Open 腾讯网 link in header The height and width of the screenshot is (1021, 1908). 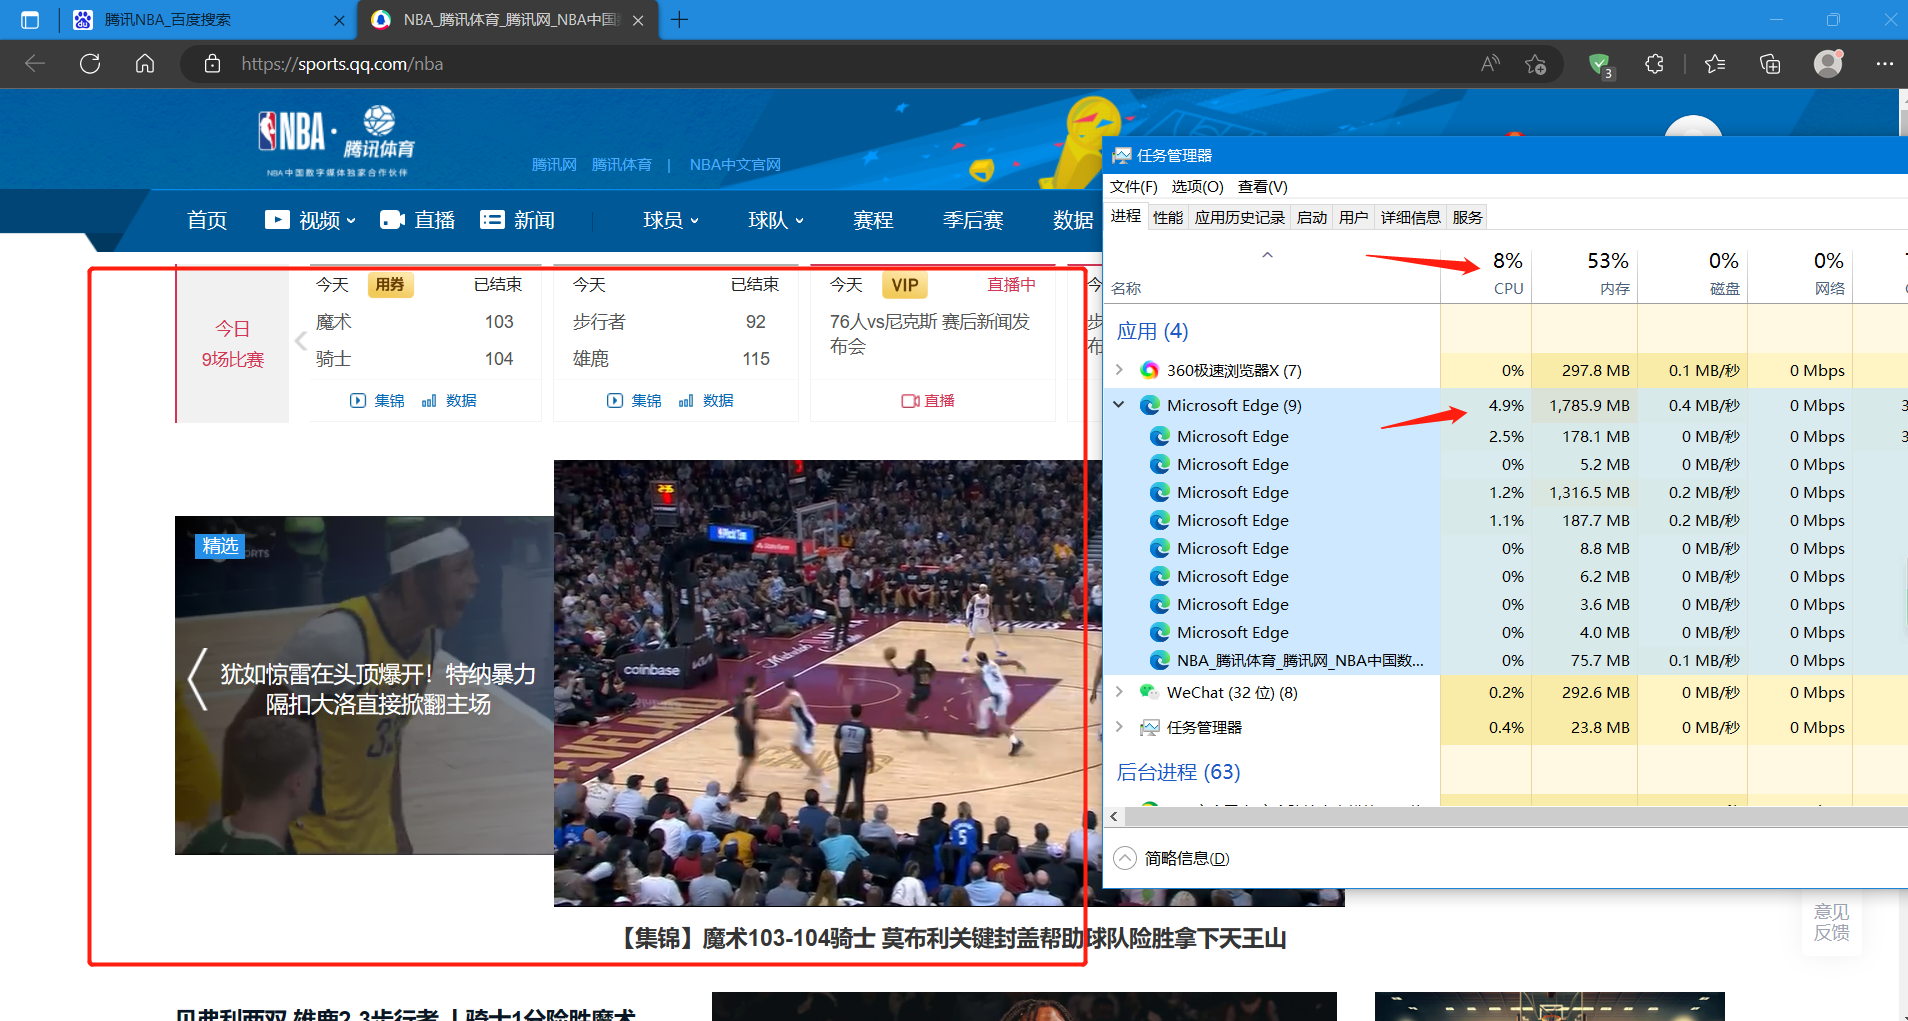(x=554, y=164)
